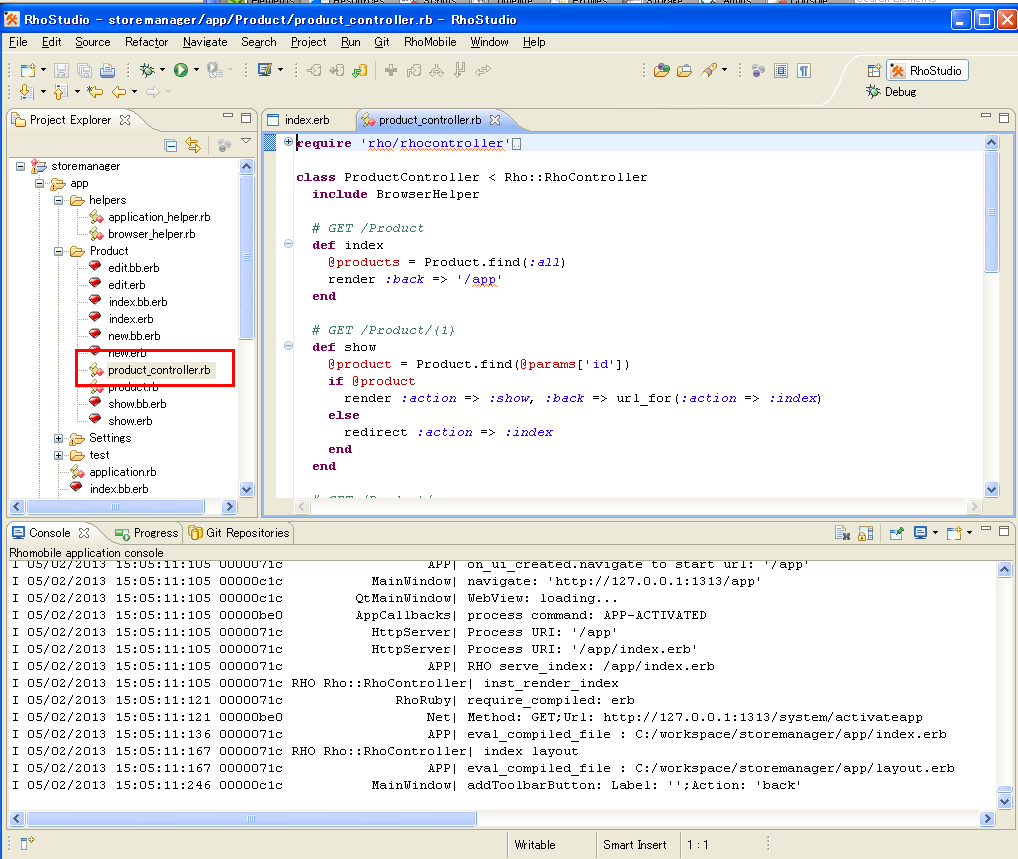Open Project Explorer view menu triangle
The height and width of the screenshot is (859, 1018).
pyautogui.click(x=246, y=140)
